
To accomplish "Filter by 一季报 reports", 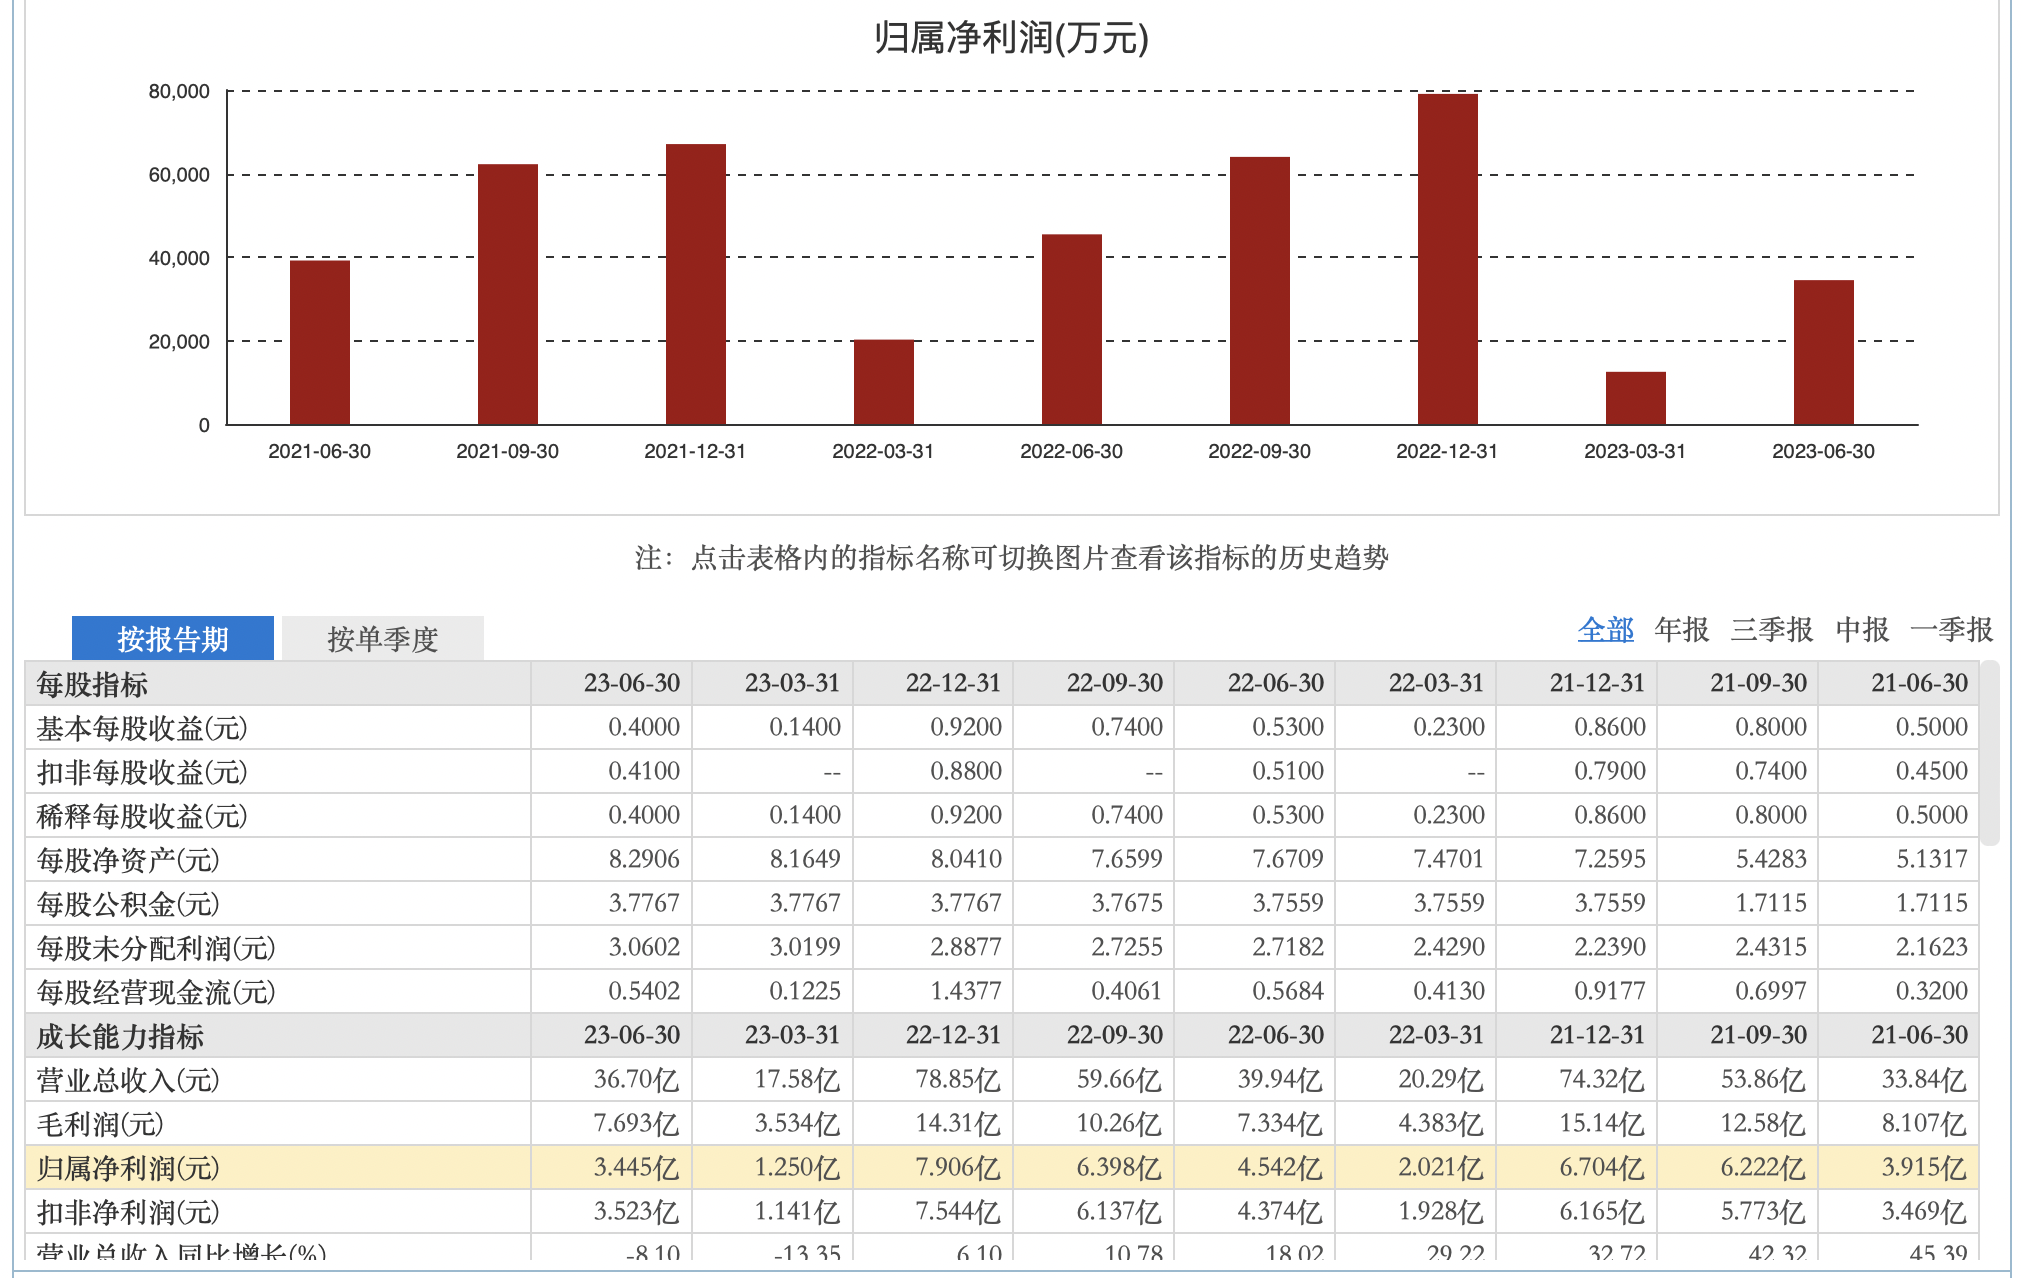I will coord(1951,630).
